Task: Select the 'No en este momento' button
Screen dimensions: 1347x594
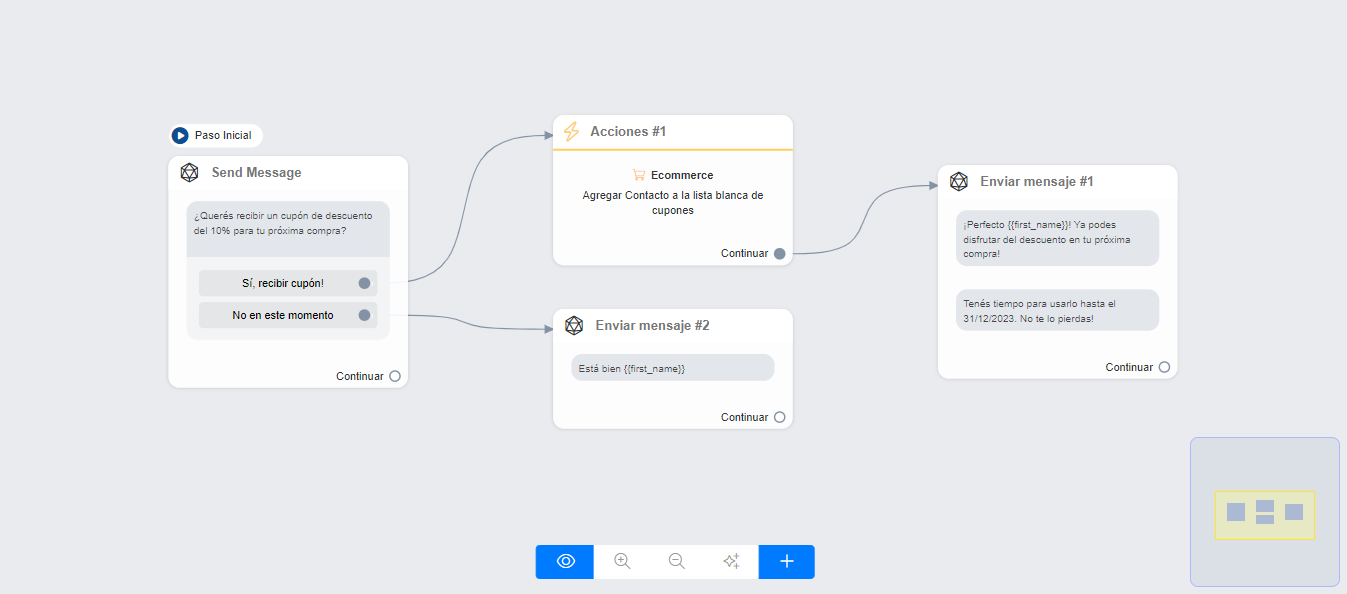Action: 288,315
